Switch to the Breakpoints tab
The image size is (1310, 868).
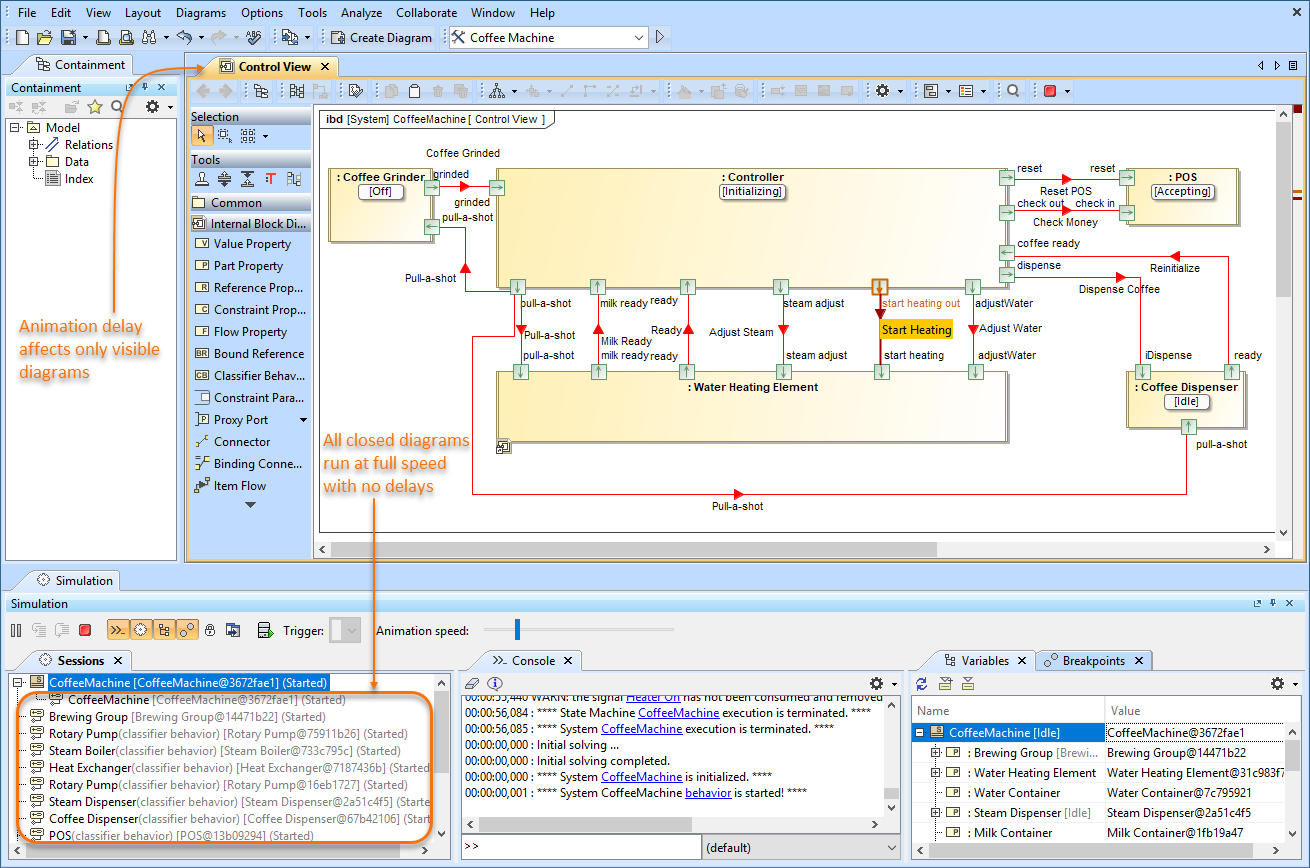point(1093,661)
